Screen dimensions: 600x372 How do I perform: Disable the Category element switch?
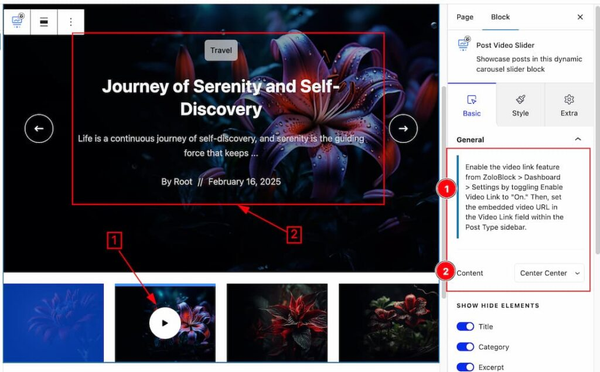[x=465, y=347]
